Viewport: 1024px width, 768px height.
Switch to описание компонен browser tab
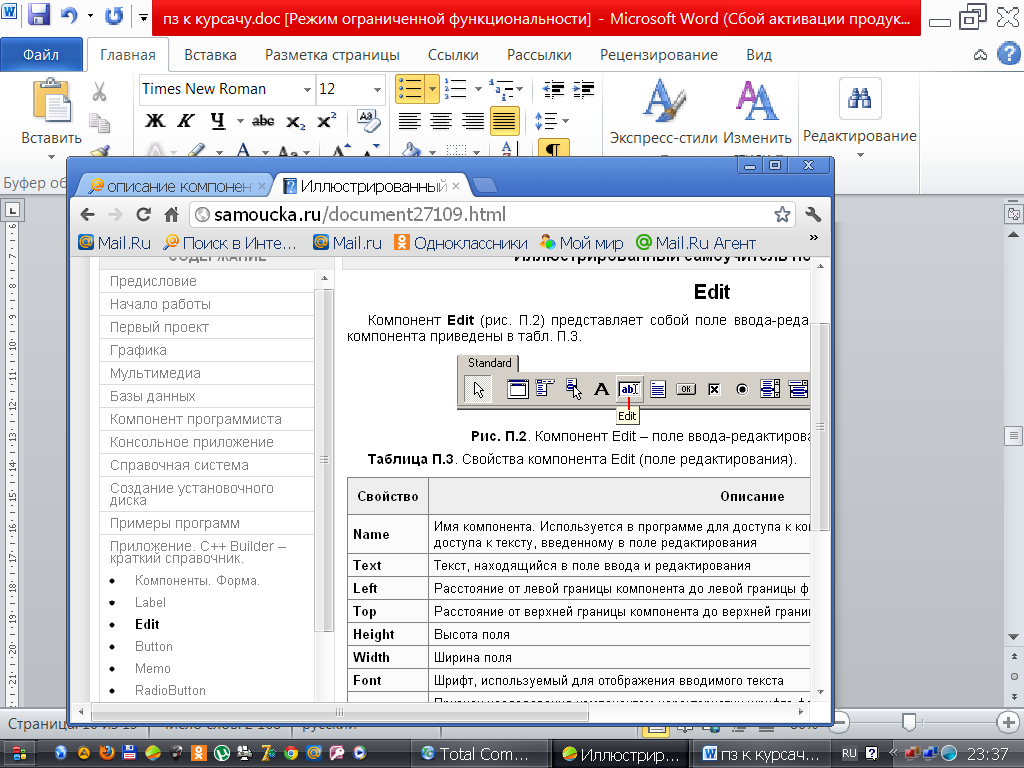pyautogui.click(x=177, y=186)
